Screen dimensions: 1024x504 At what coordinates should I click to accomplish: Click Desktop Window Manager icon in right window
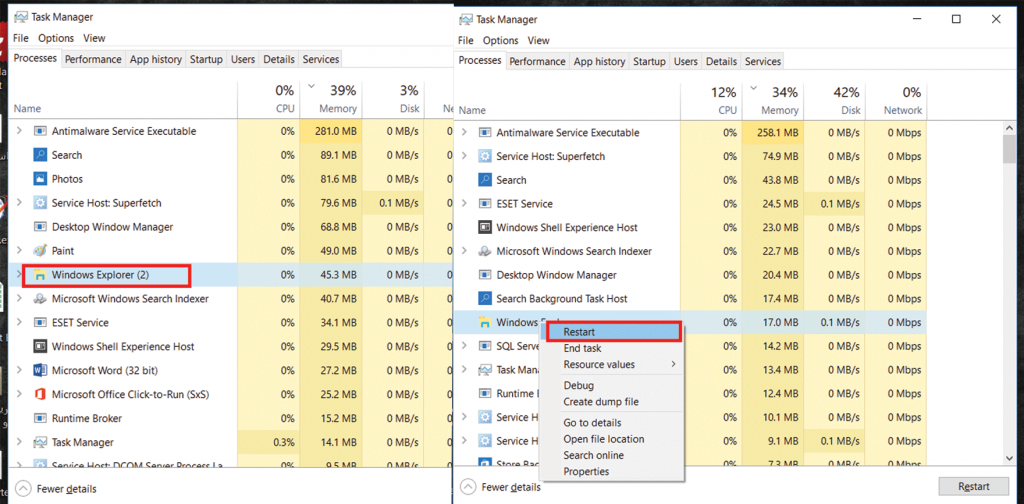click(x=485, y=275)
